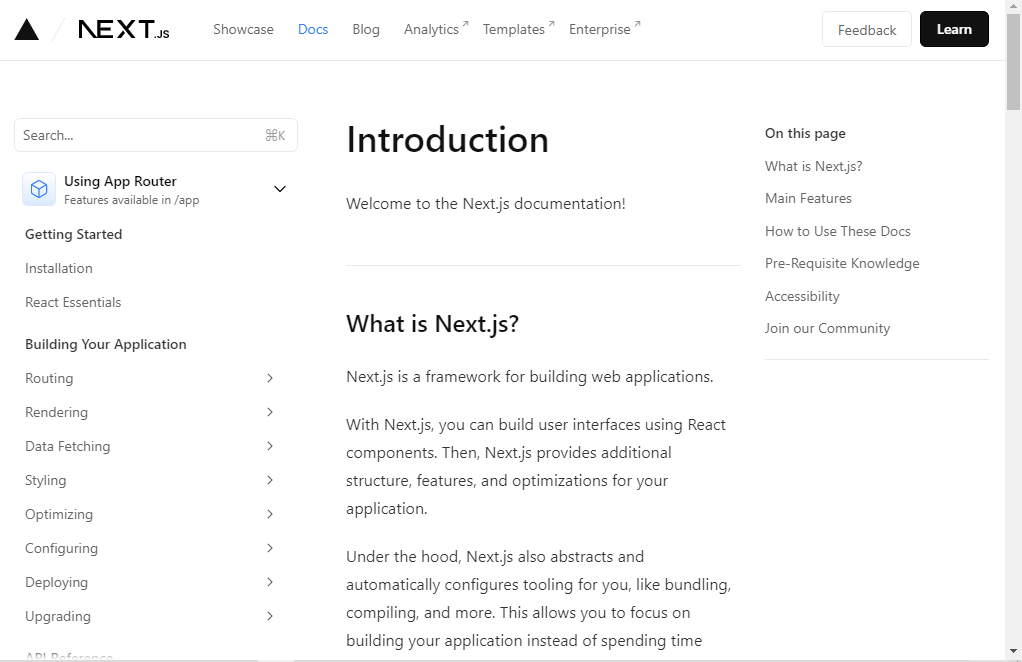Jump to Accessibility section

[802, 296]
